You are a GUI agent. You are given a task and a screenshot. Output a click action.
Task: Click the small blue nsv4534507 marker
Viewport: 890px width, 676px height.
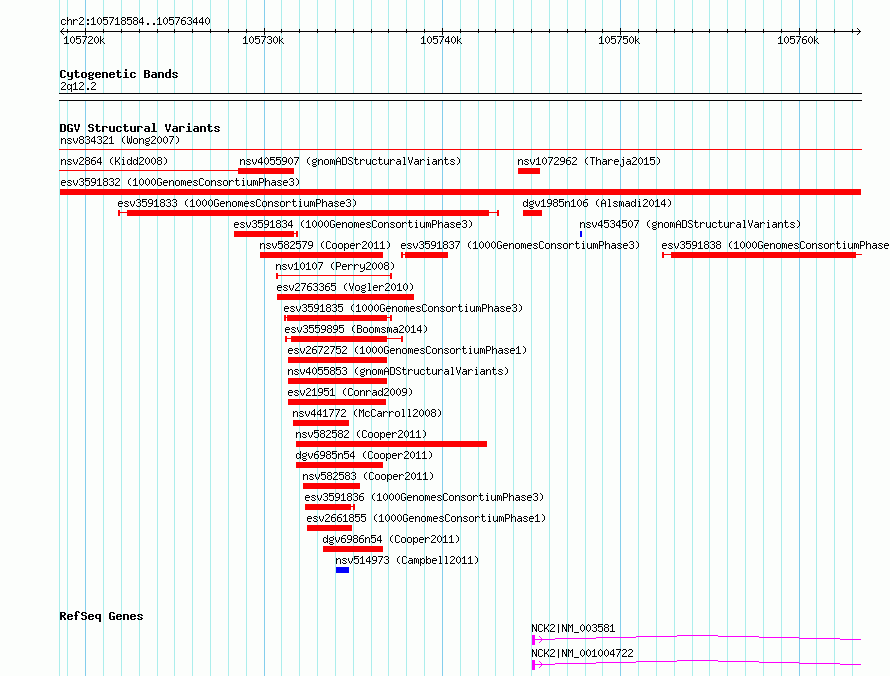581,234
